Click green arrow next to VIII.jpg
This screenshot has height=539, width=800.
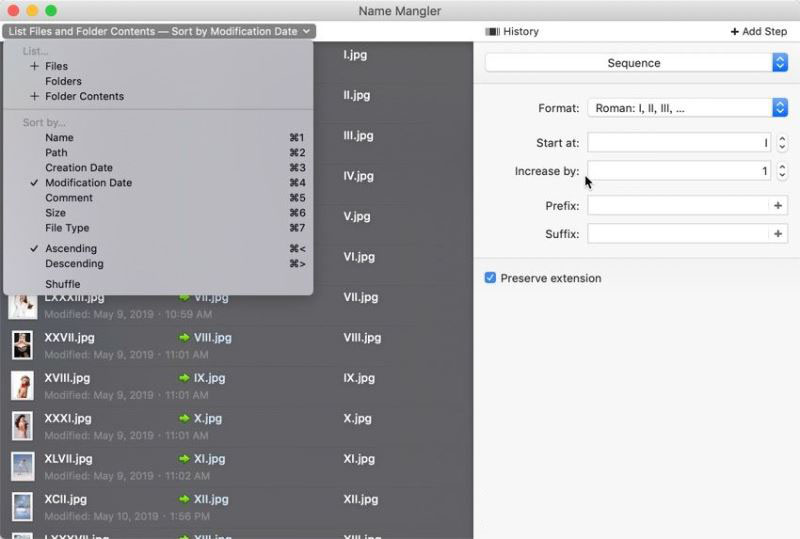184,337
